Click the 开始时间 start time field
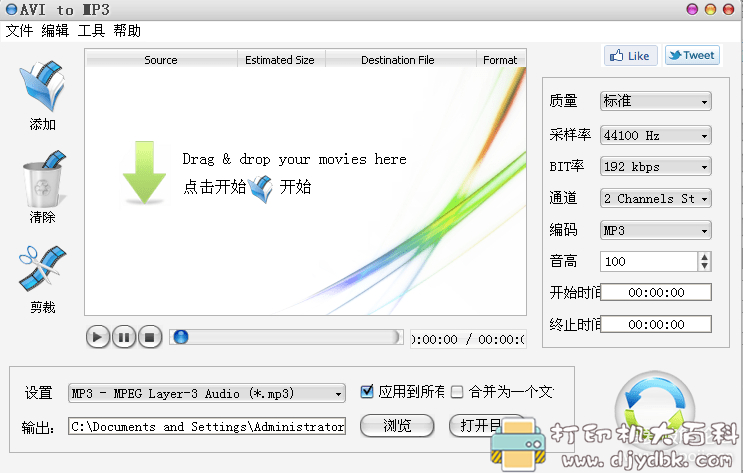Viewport: 743px width, 473px height. [656, 292]
